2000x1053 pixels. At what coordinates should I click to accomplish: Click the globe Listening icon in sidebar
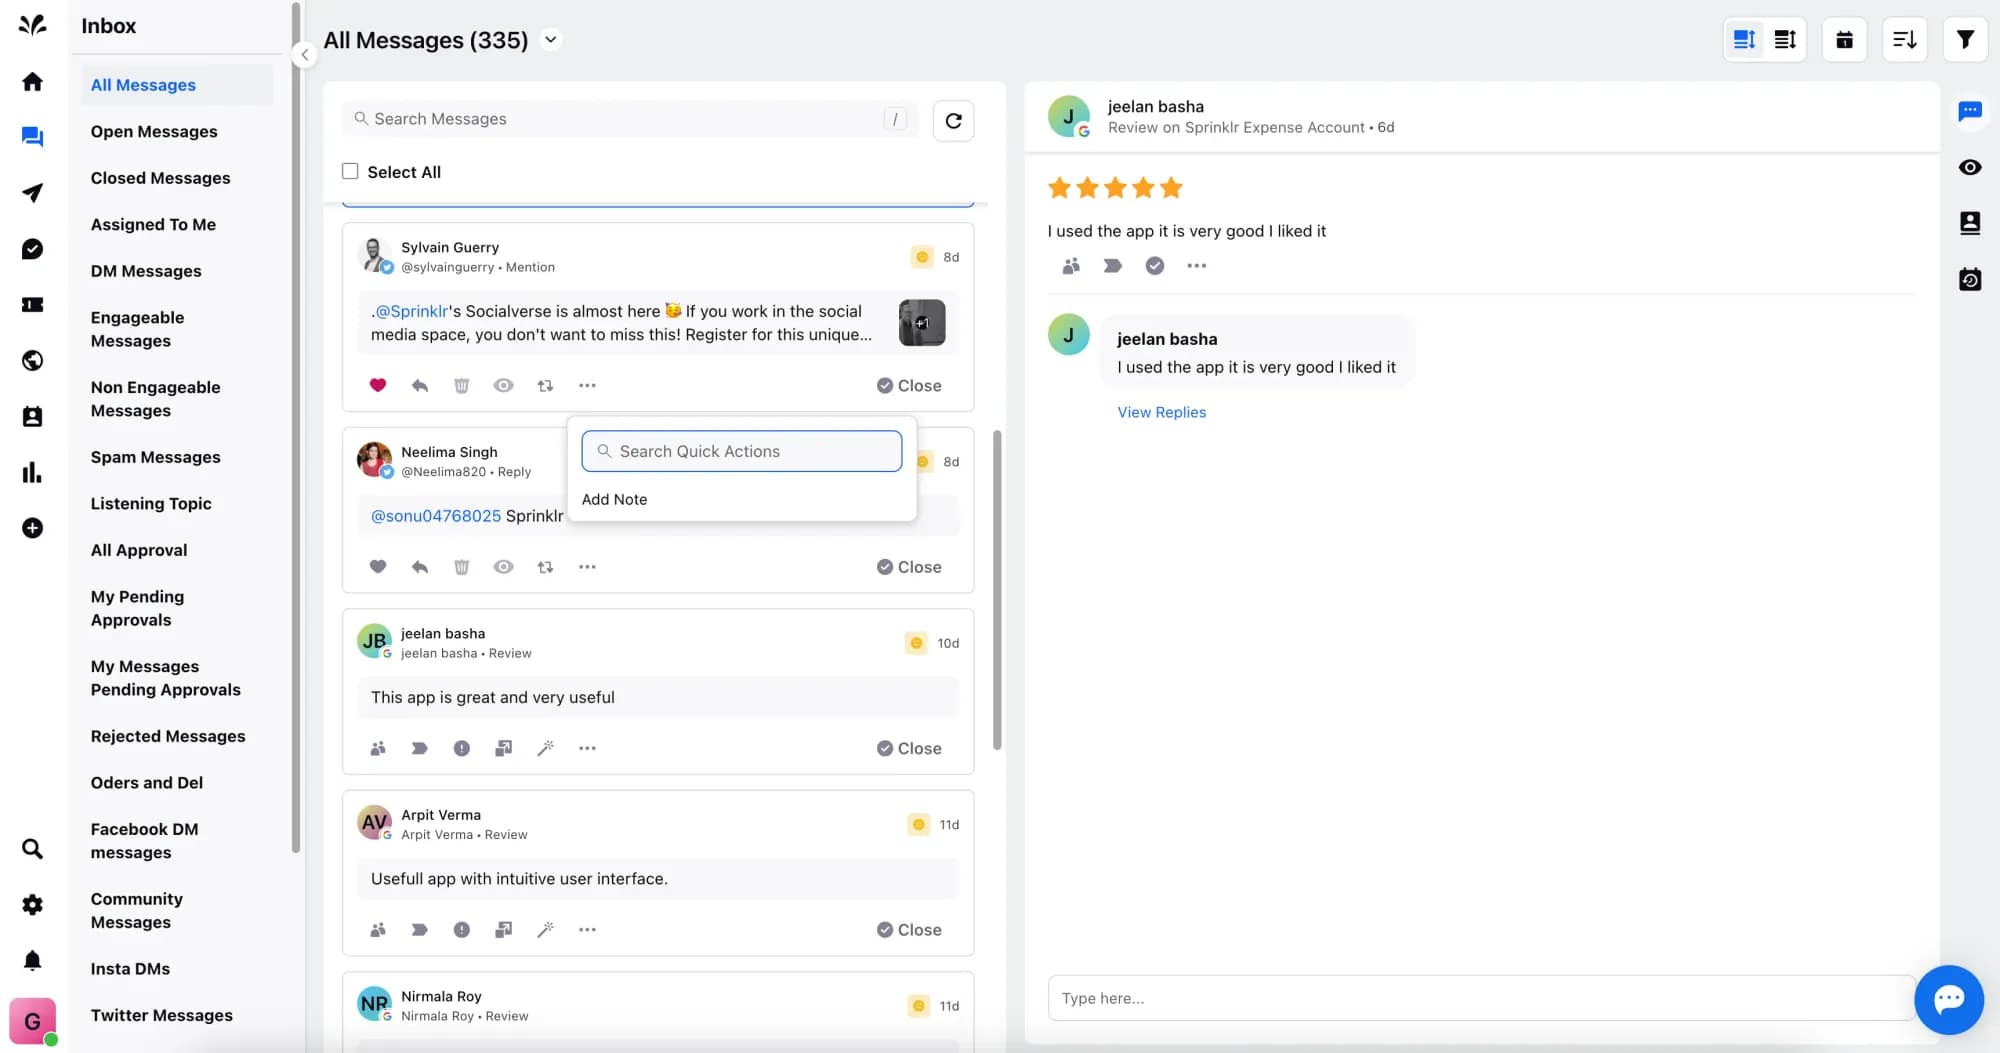pos(32,361)
